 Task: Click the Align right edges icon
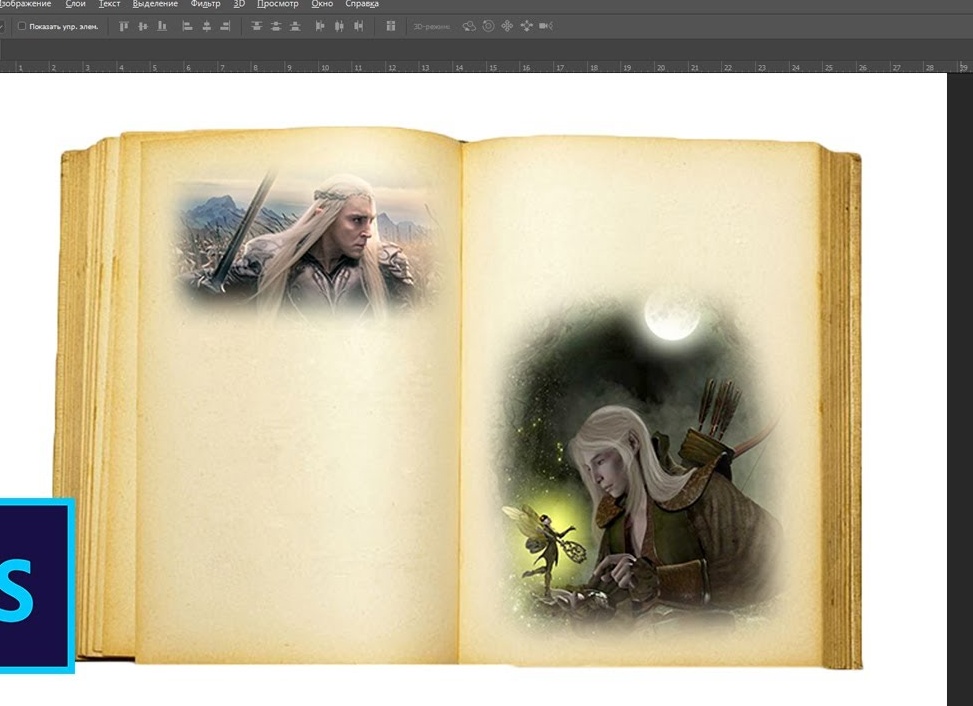click(225, 26)
